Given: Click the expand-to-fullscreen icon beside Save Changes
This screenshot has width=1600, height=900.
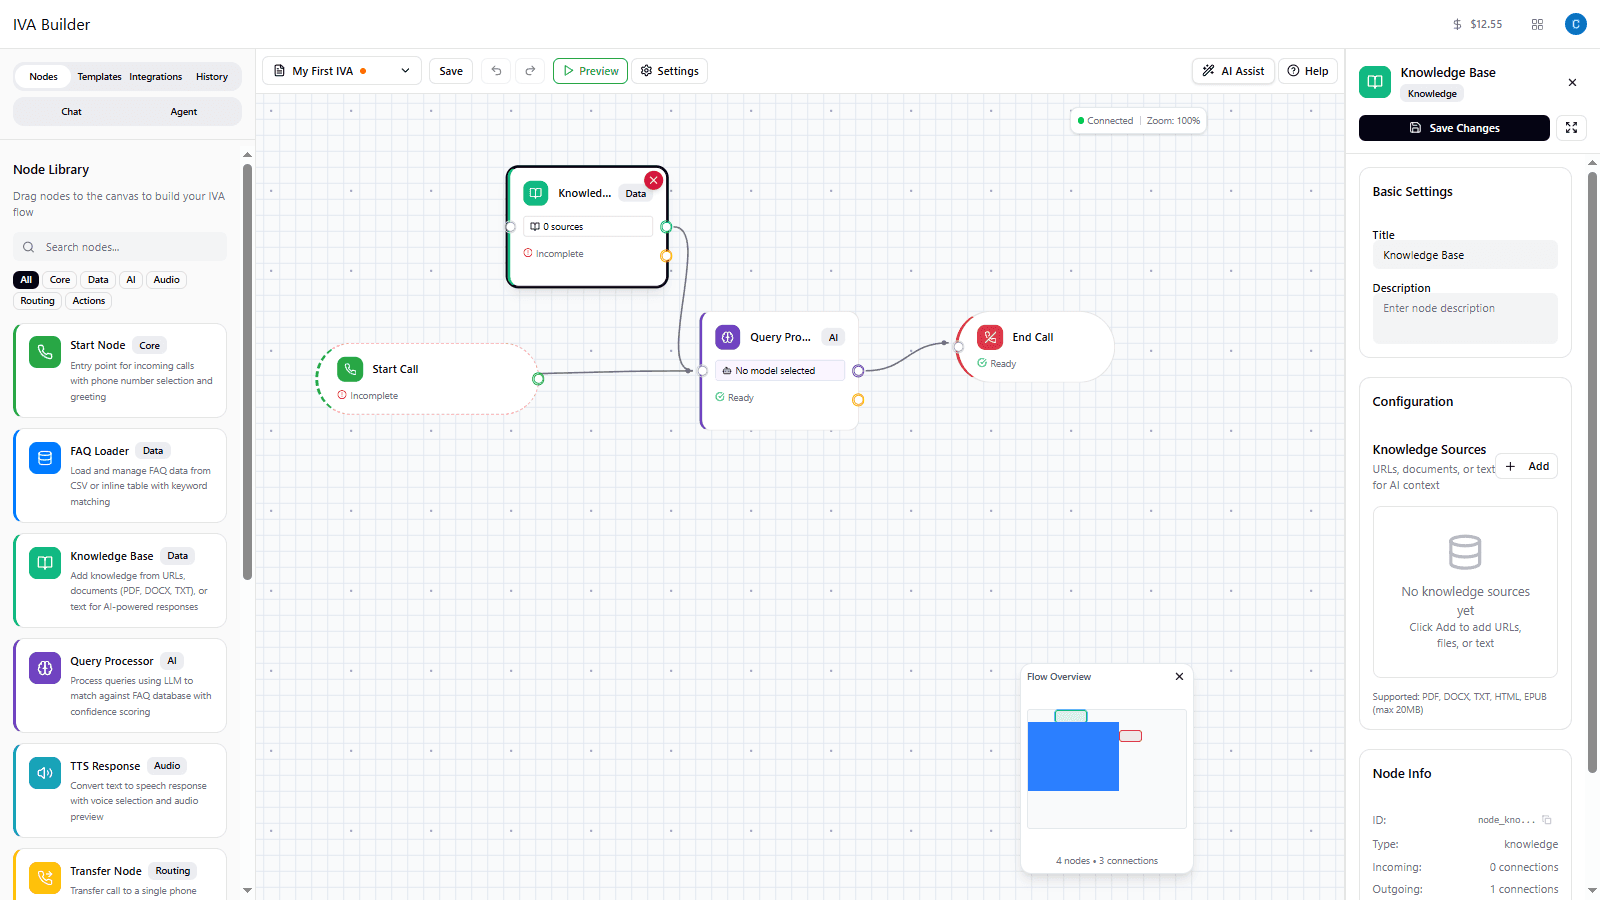Looking at the screenshot, I should pyautogui.click(x=1571, y=128).
